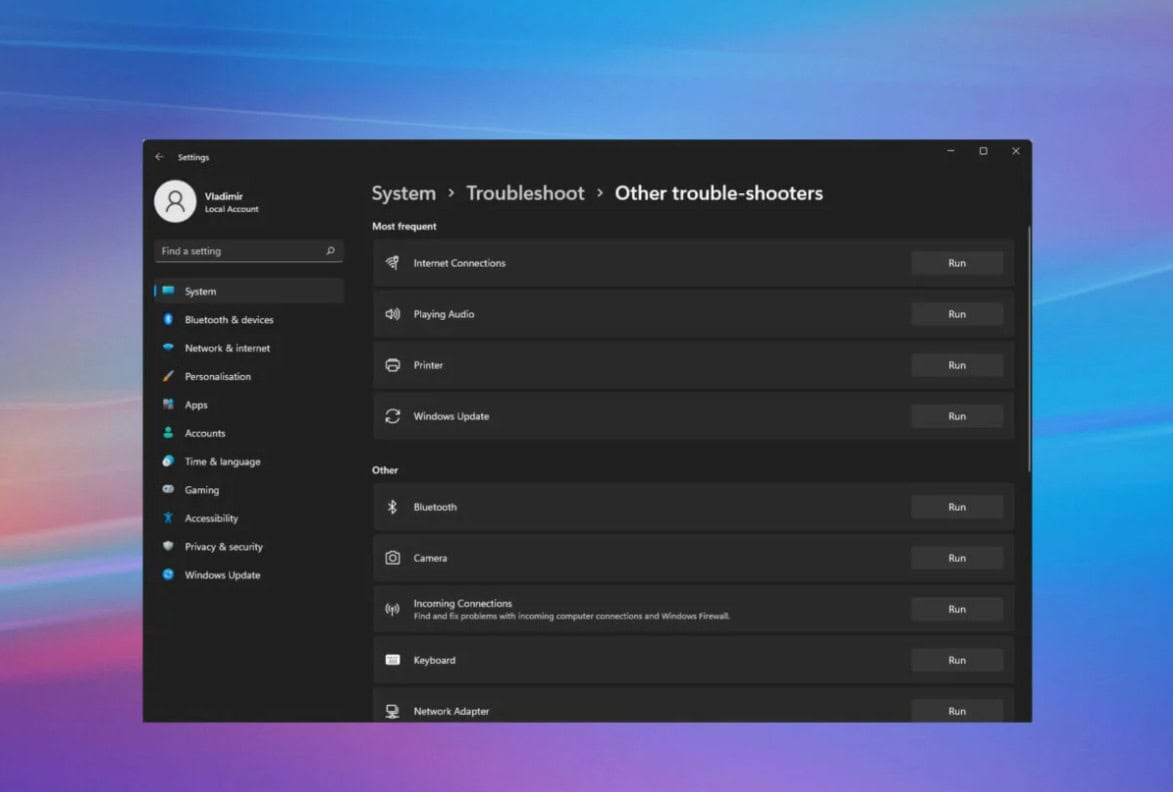
Task: Click the Bluetooth troubleshooter icon
Action: coord(393,507)
